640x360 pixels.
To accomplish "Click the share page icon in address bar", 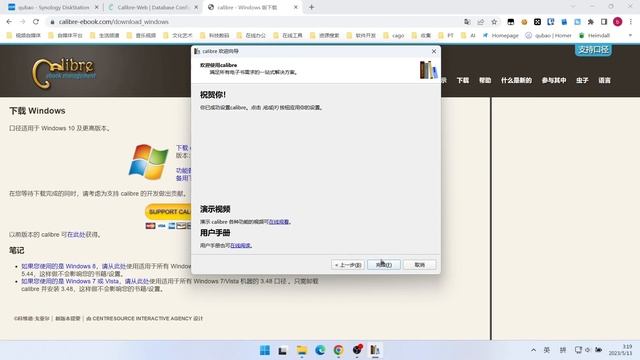I will tap(481, 22).
